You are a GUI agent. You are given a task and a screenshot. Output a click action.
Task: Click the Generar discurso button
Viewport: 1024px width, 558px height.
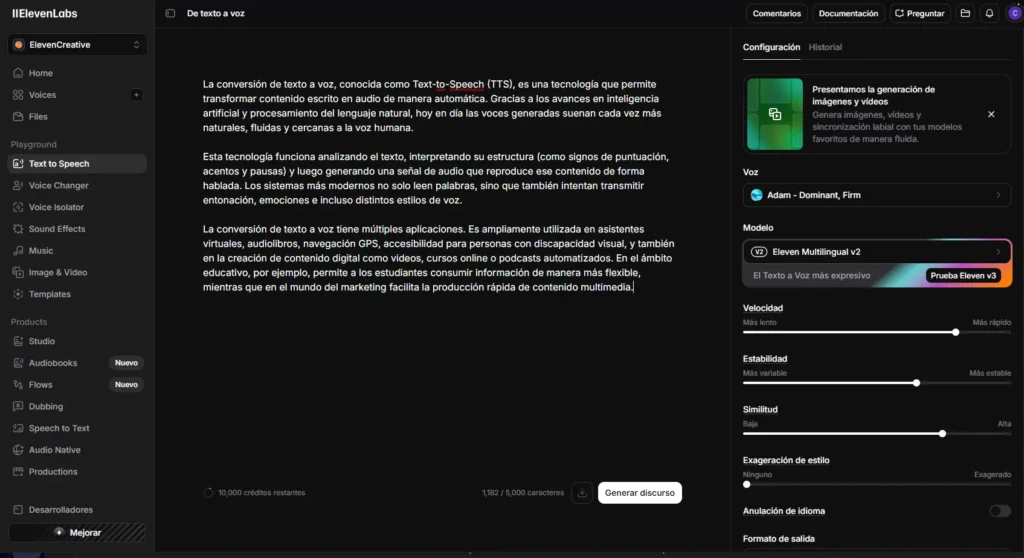pos(639,493)
